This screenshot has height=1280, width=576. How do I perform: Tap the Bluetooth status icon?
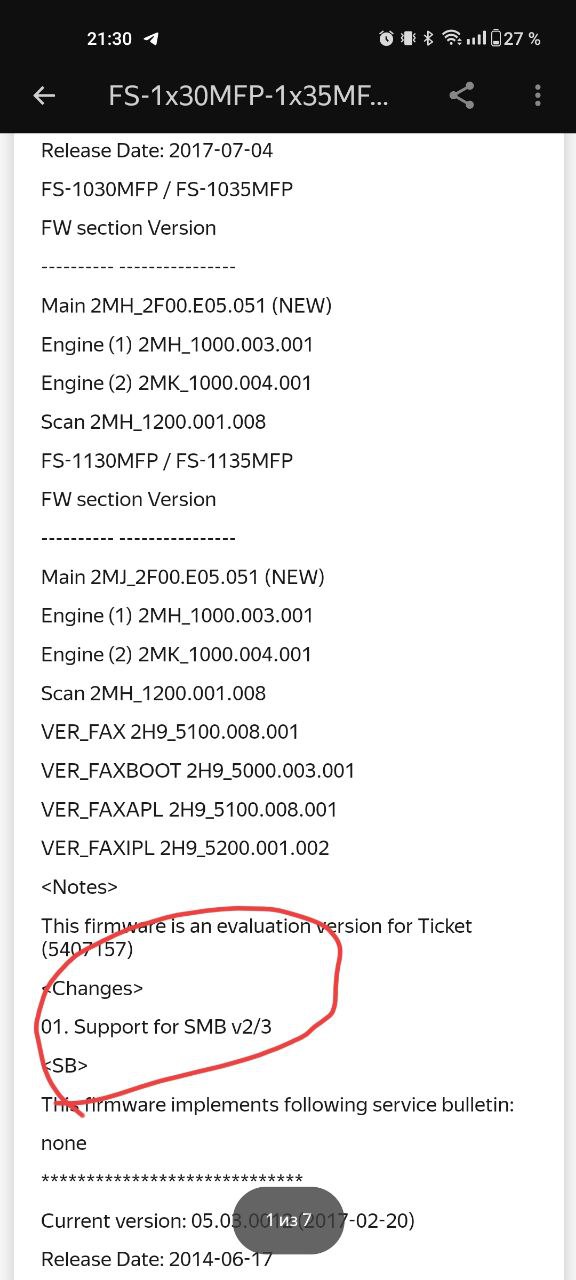click(x=428, y=39)
